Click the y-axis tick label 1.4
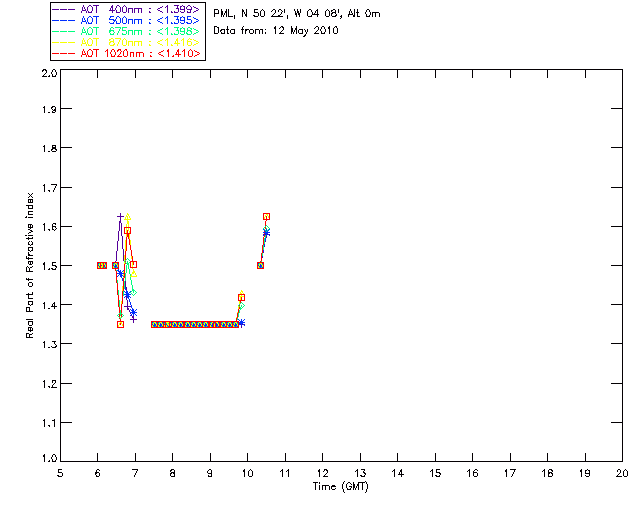640x512 pixels. [49, 305]
